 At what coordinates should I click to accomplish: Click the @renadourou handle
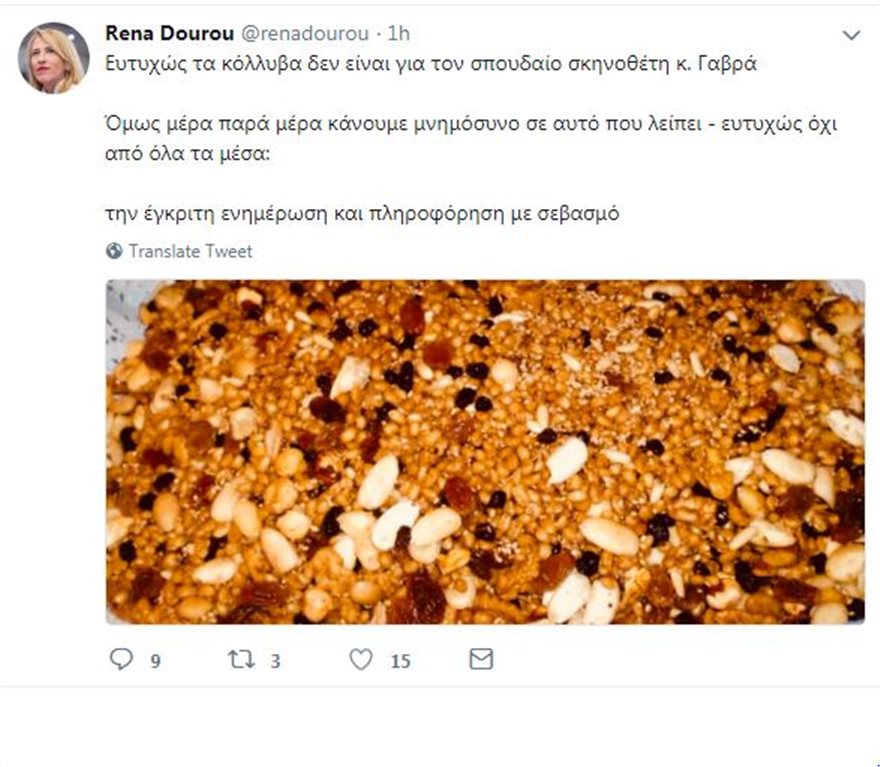[x=305, y=34]
